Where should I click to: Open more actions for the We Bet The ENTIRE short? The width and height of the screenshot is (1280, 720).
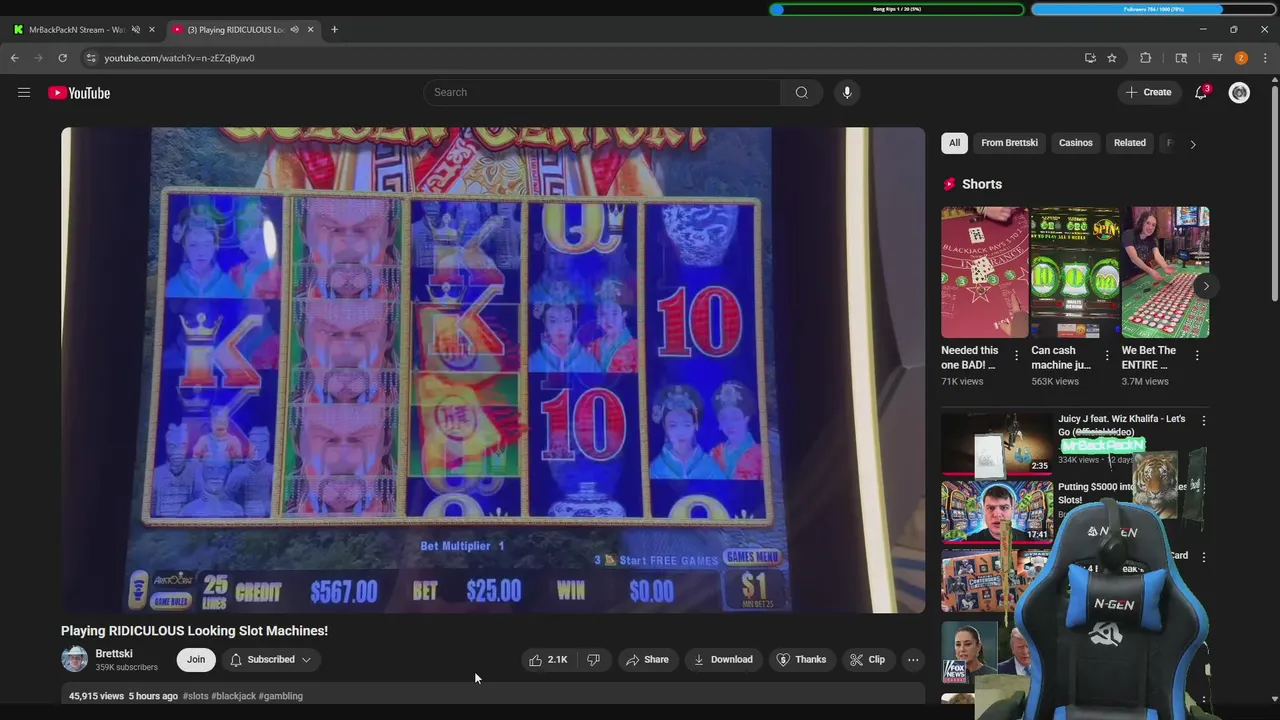[x=1196, y=355]
